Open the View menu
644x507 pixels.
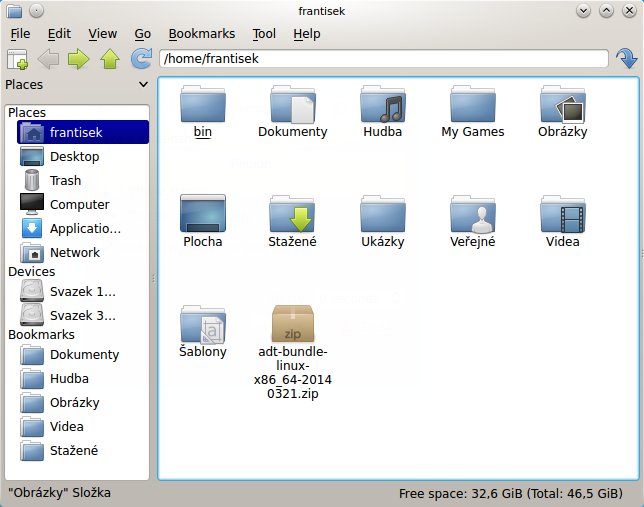coord(102,33)
